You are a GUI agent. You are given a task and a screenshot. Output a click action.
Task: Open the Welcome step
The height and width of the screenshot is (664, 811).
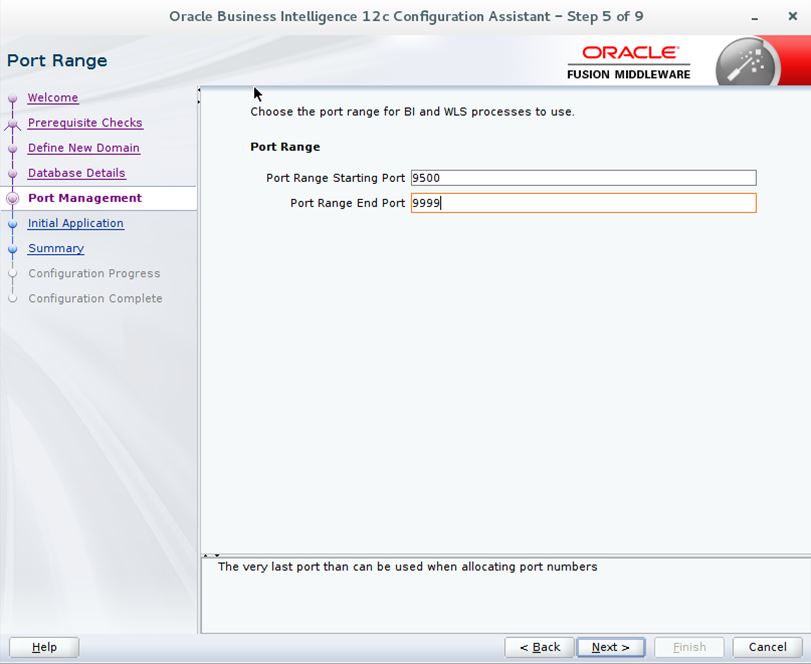pyautogui.click(x=53, y=97)
